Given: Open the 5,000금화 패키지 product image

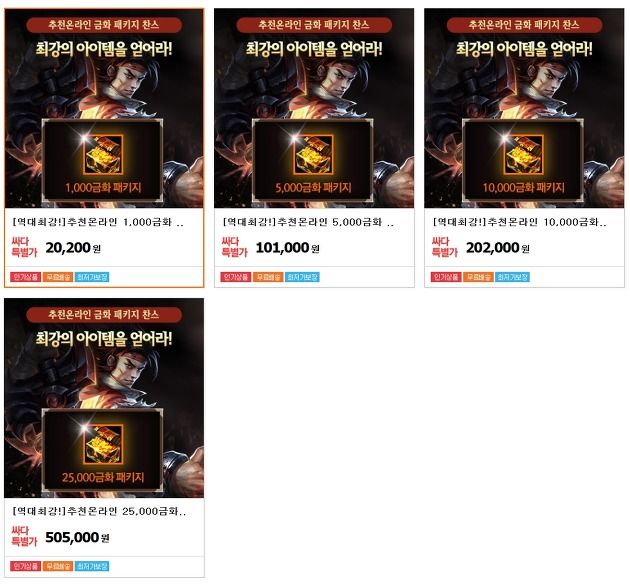Looking at the screenshot, I should coord(314,108).
